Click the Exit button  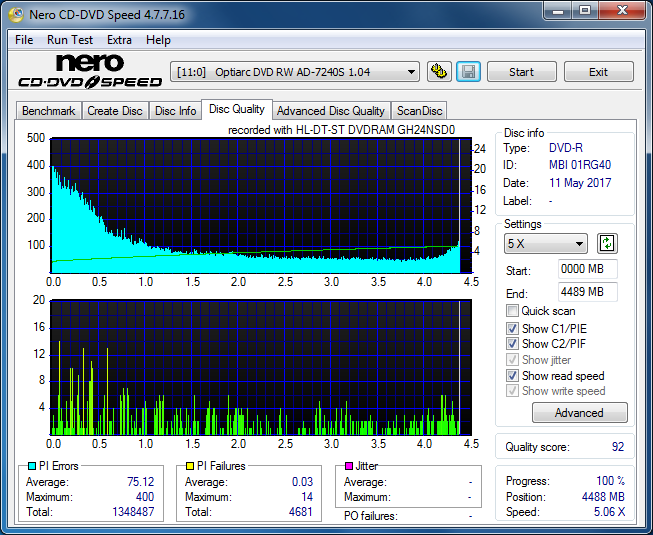pos(598,72)
